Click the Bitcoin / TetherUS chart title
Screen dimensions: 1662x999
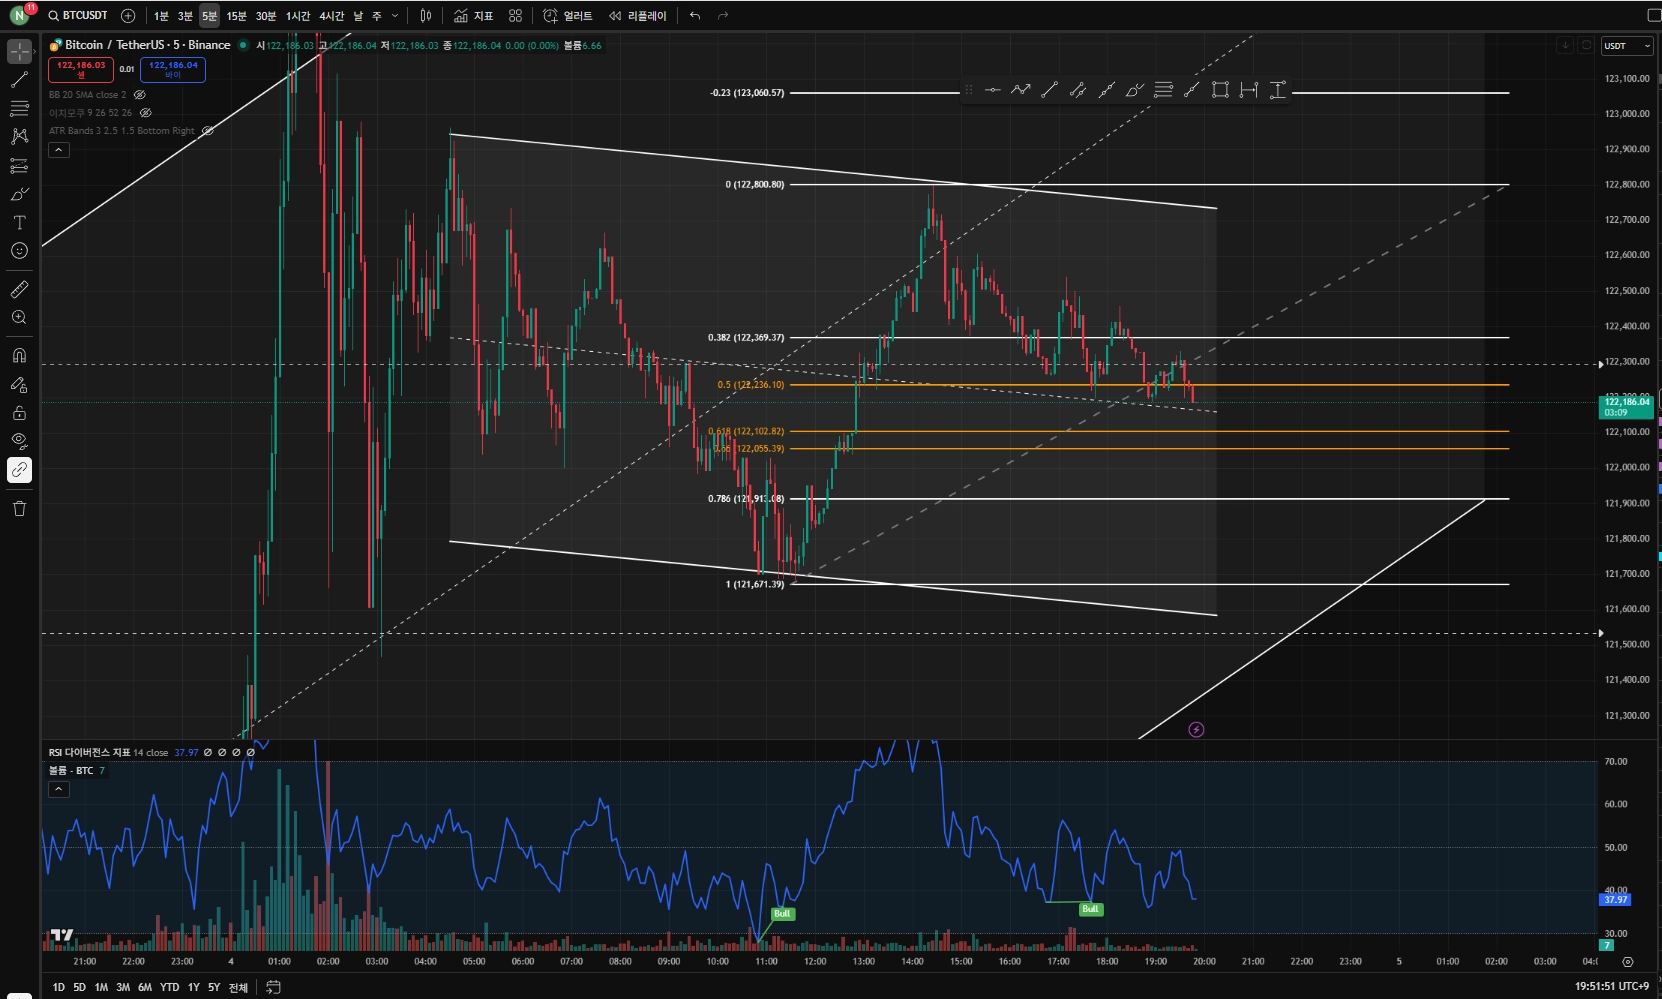[148, 45]
